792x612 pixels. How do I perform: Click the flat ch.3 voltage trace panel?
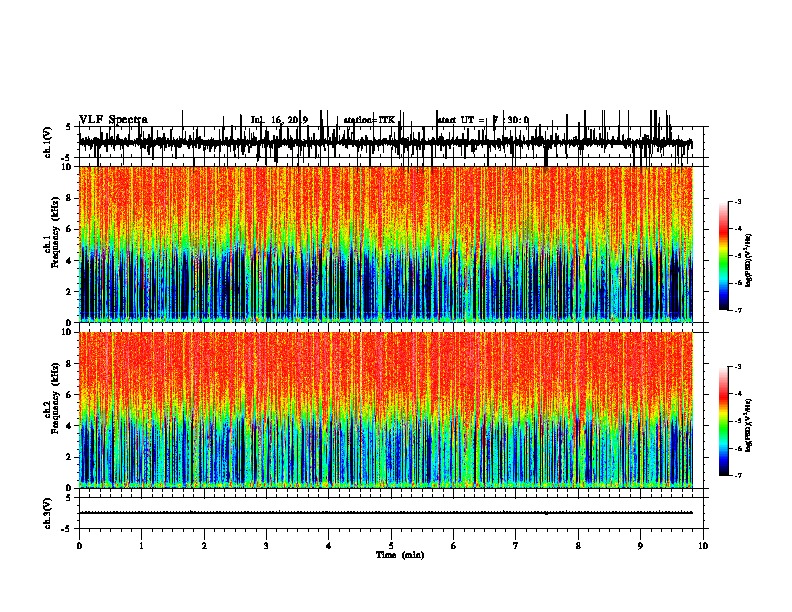point(391,513)
